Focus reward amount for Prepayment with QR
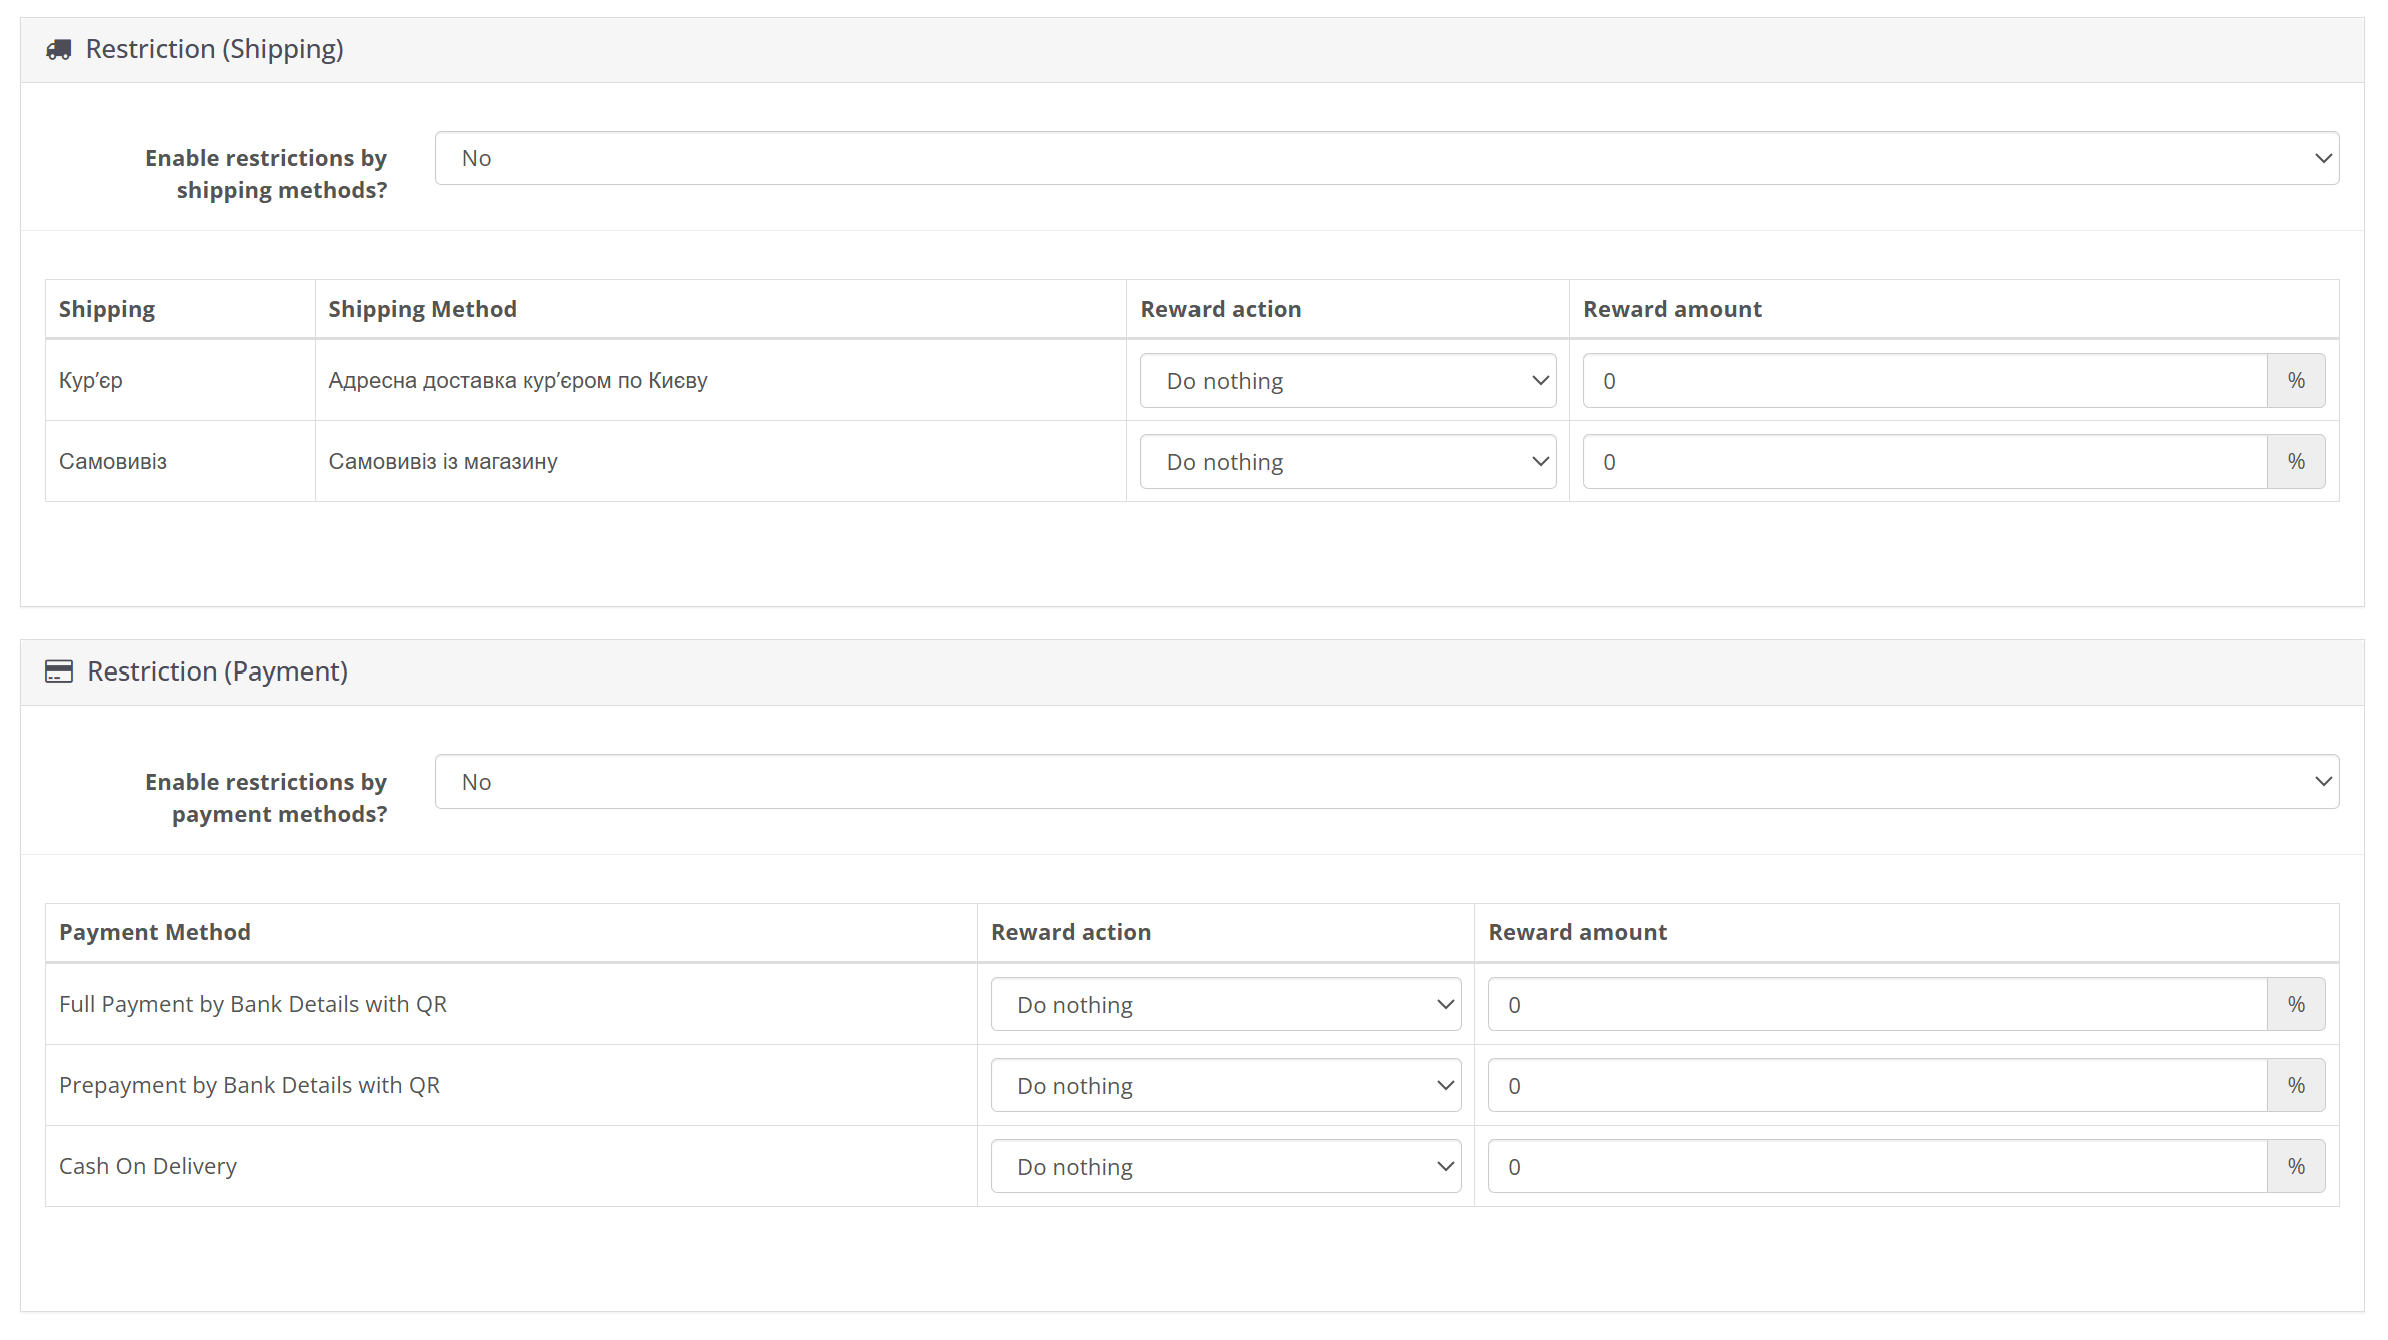The width and height of the screenshot is (2388, 1340). (x=1878, y=1086)
